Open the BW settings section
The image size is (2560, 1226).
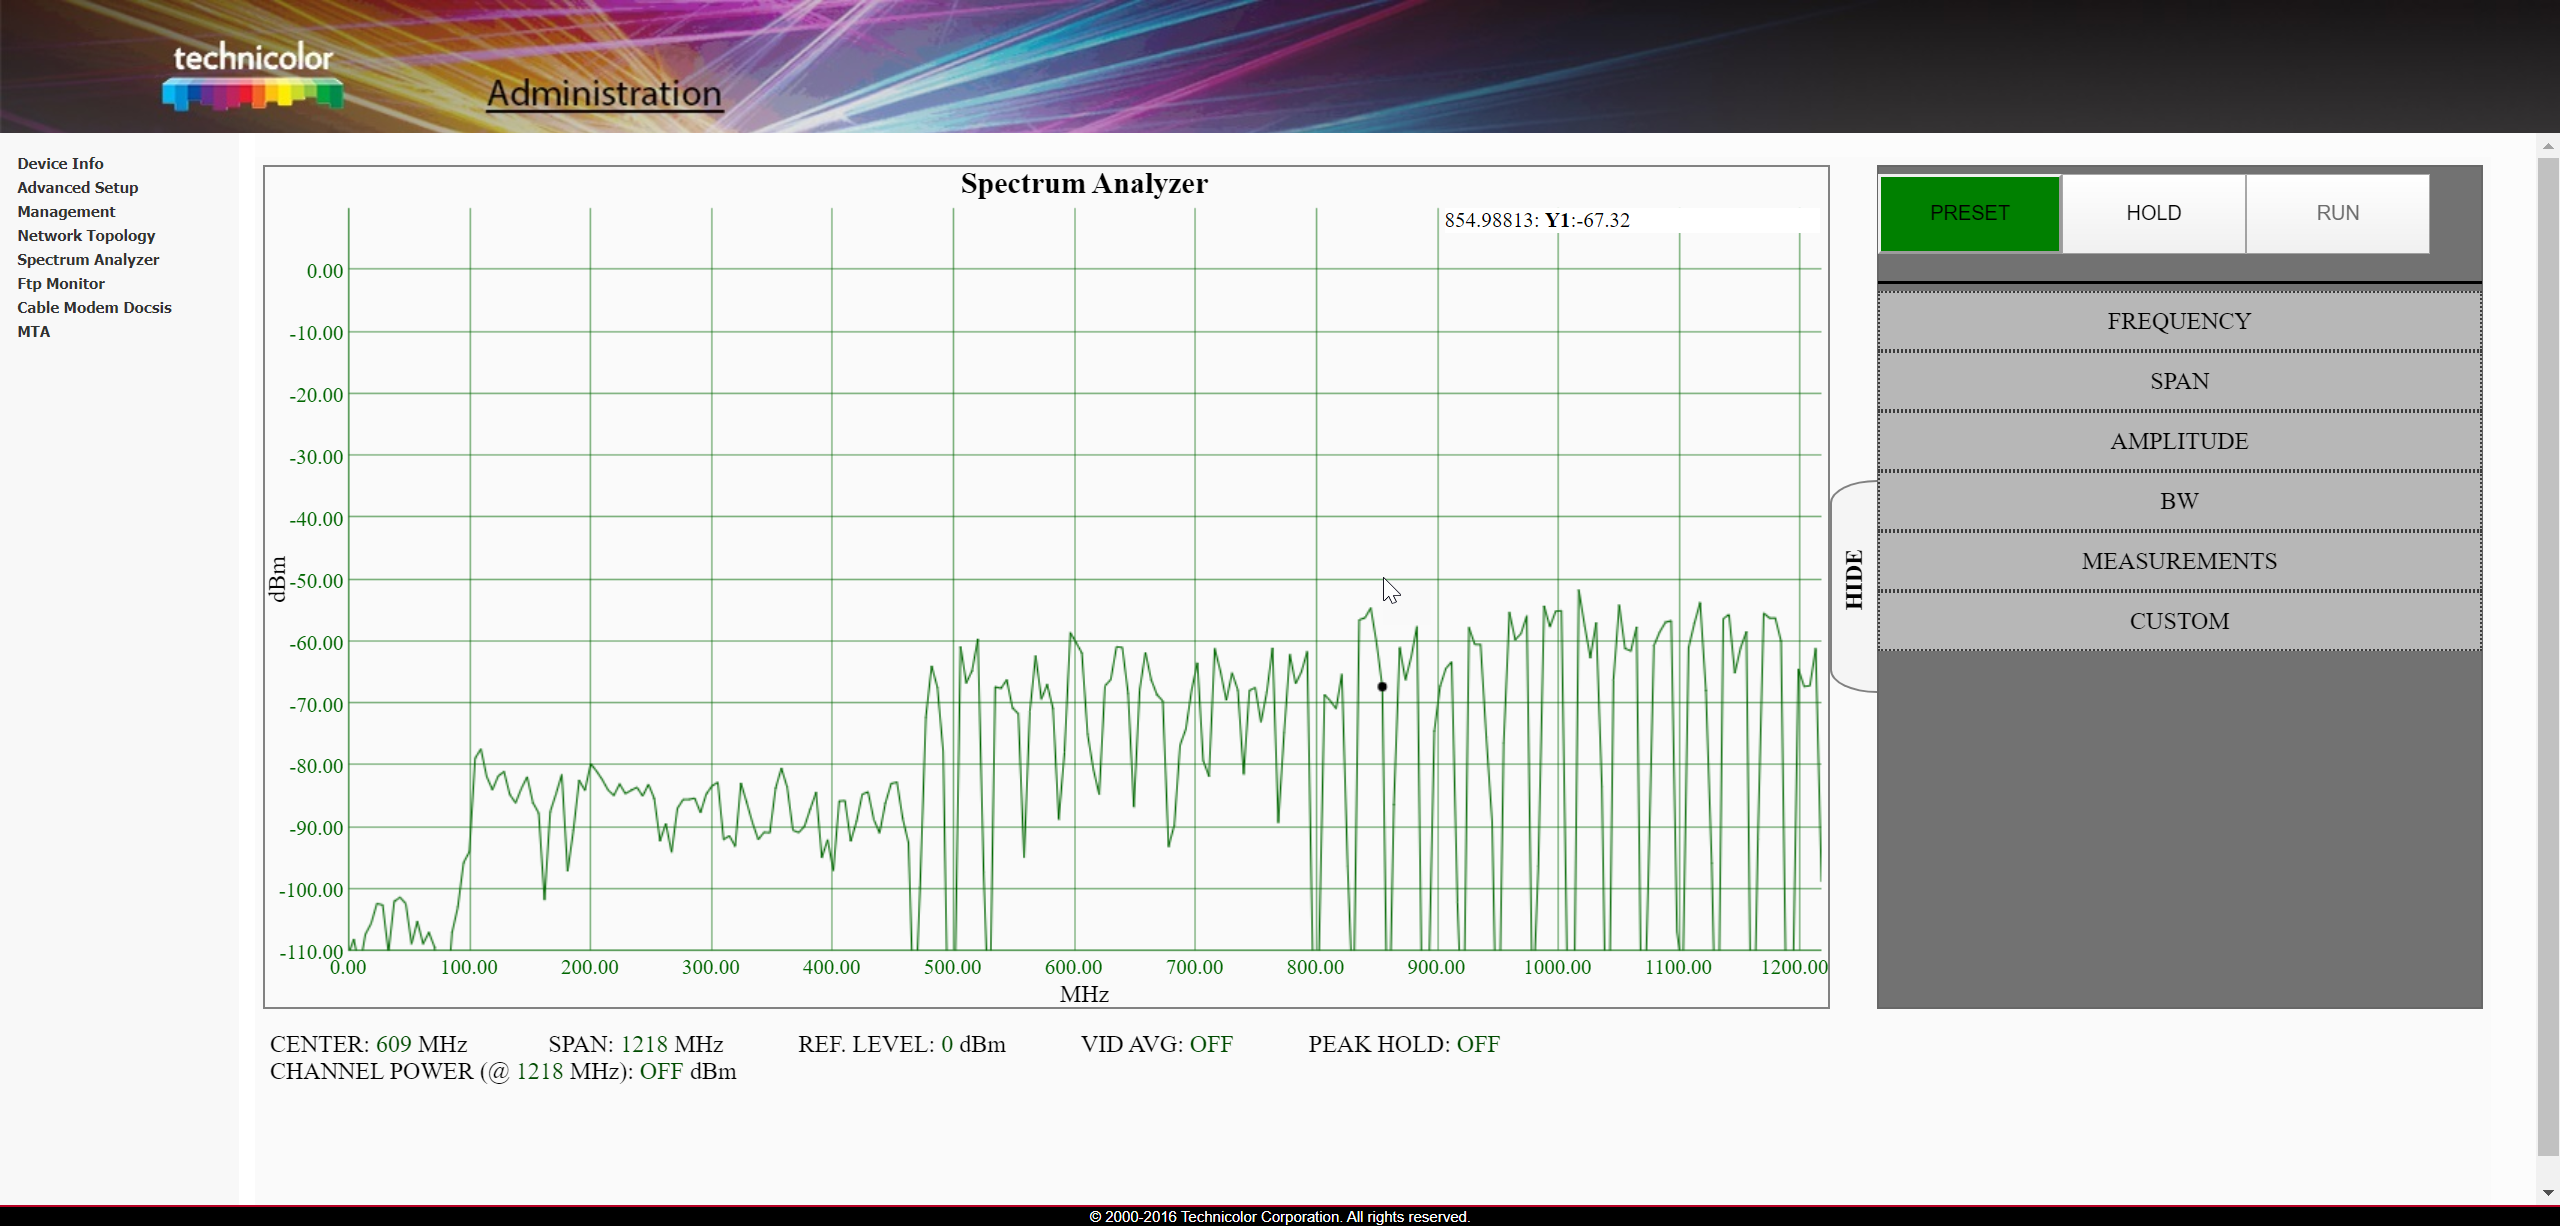click(x=2178, y=501)
